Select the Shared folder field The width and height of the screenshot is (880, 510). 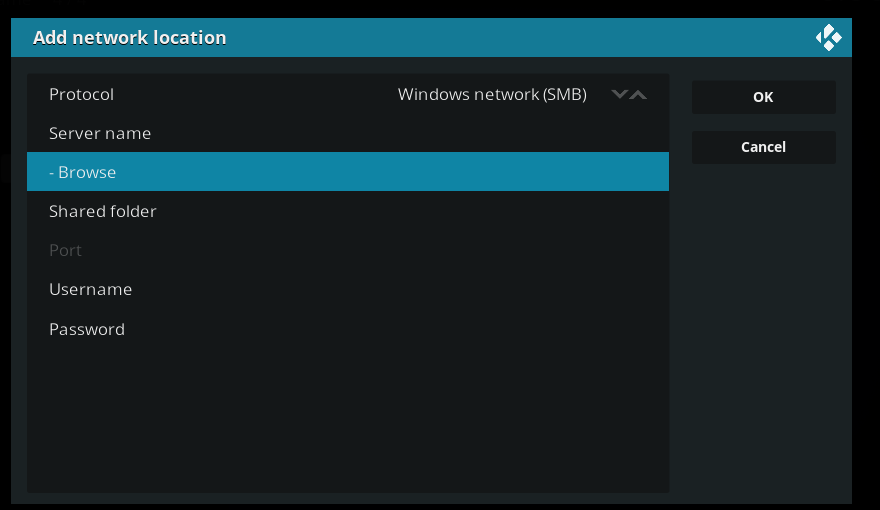(348, 211)
